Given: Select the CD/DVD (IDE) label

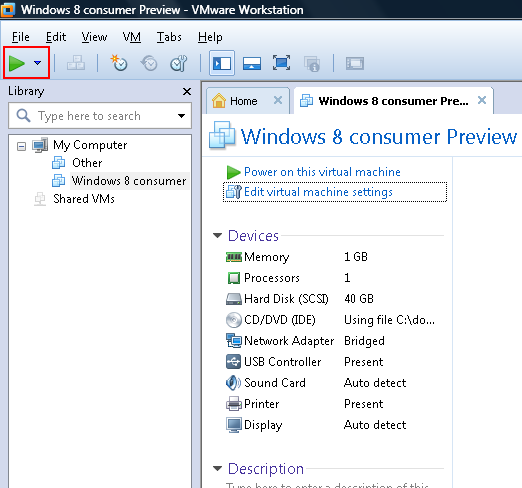Looking at the screenshot, I should [280, 320].
